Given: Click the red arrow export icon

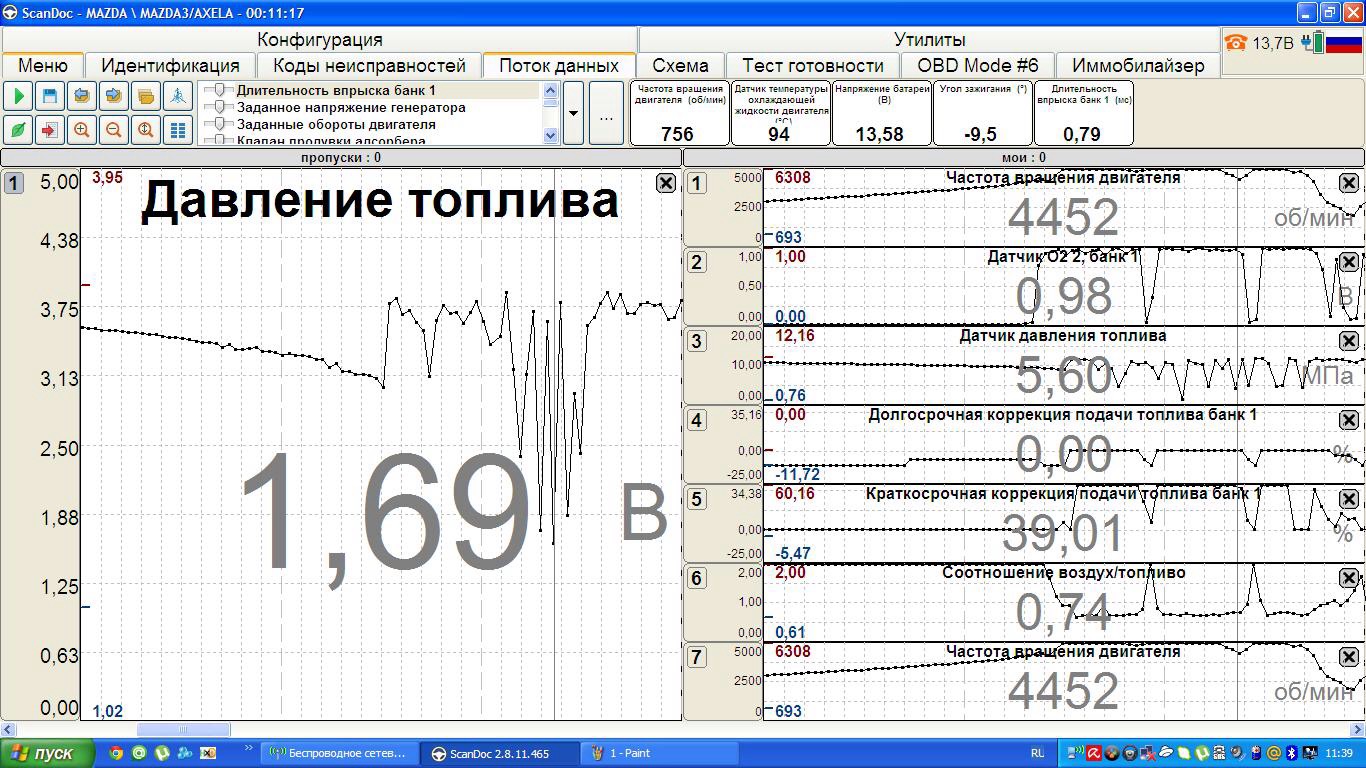Looking at the screenshot, I should click(50, 130).
